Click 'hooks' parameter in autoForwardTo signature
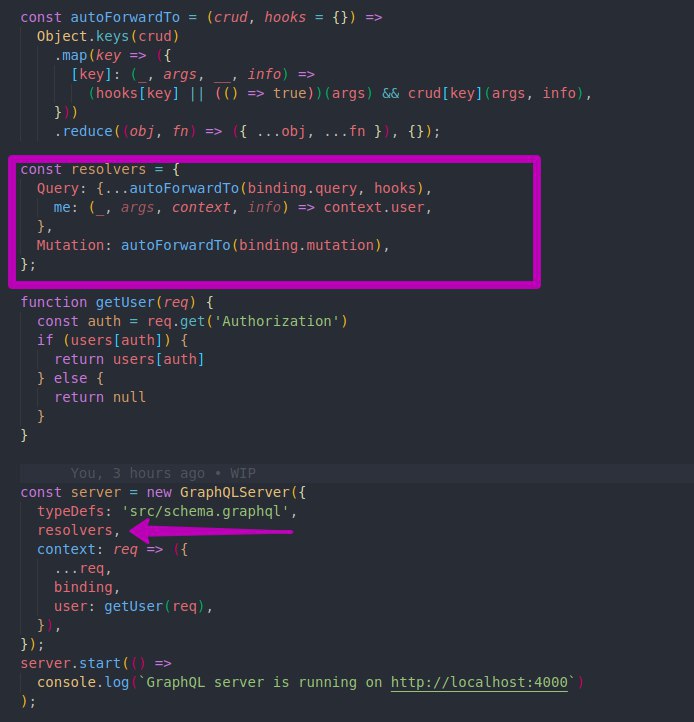The height and width of the screenshot is (722, 694). pos(285,17)
